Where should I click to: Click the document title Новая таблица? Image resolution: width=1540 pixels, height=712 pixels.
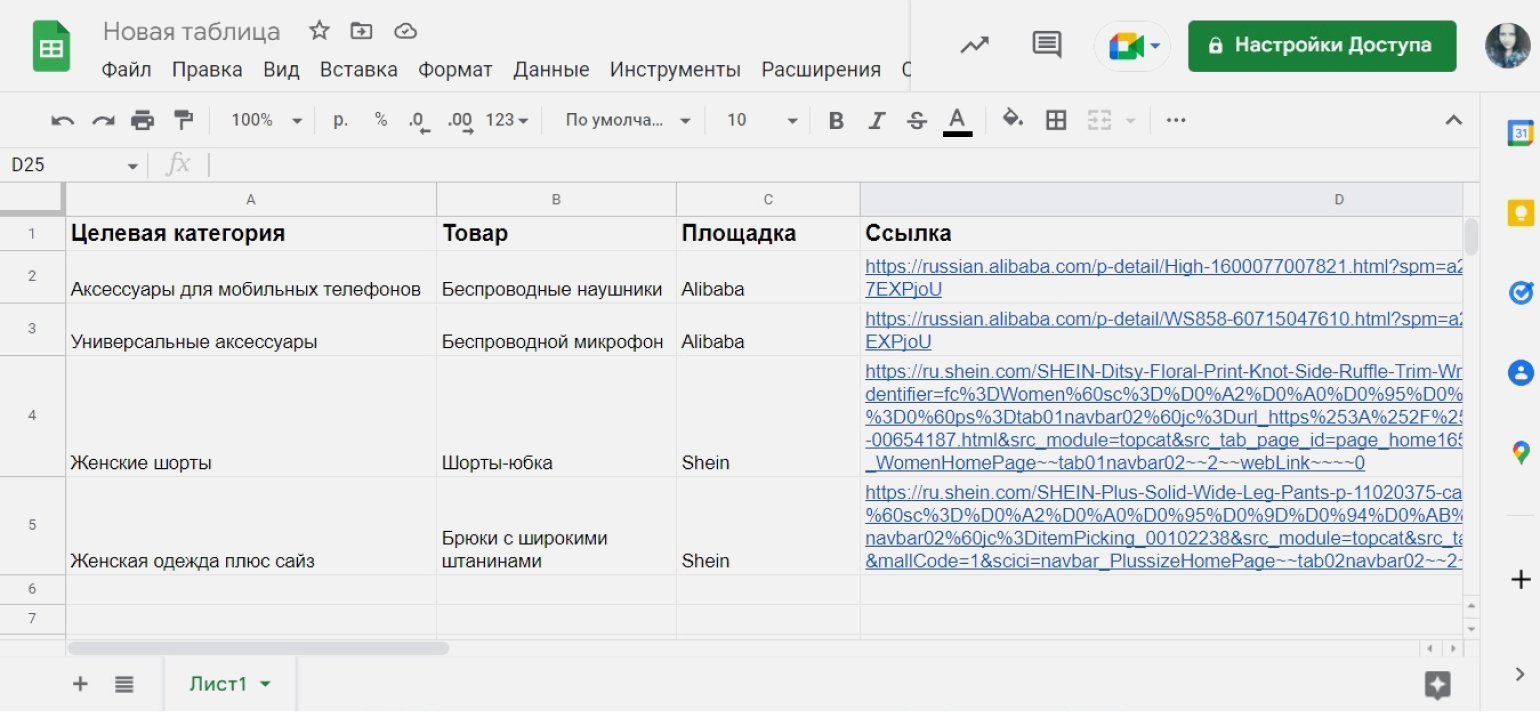191,31
